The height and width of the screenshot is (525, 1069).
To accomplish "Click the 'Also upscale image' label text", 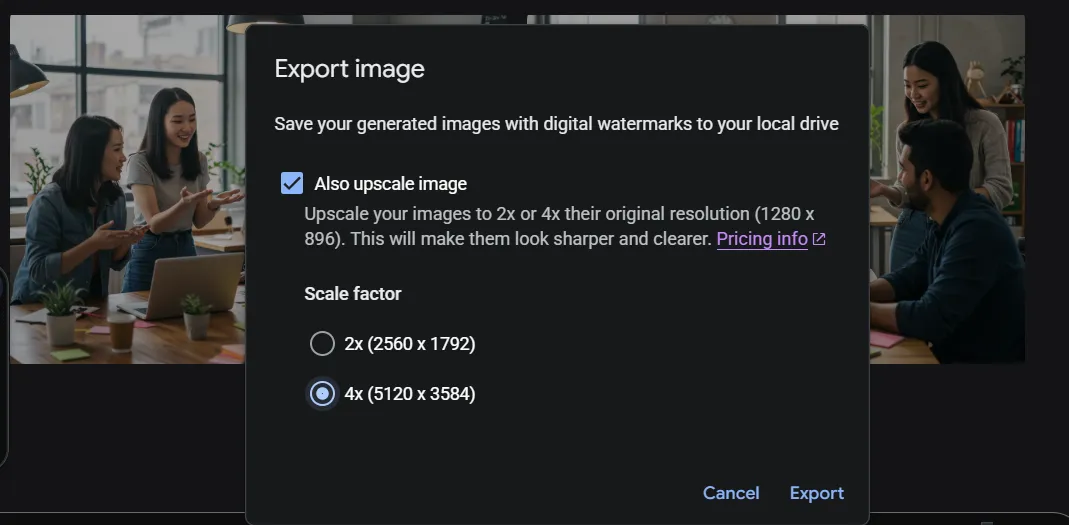I will (x=390, y=184).
